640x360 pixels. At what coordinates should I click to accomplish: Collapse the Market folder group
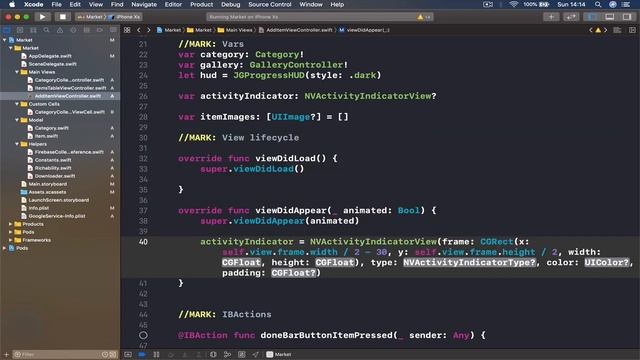pos(11,48)
